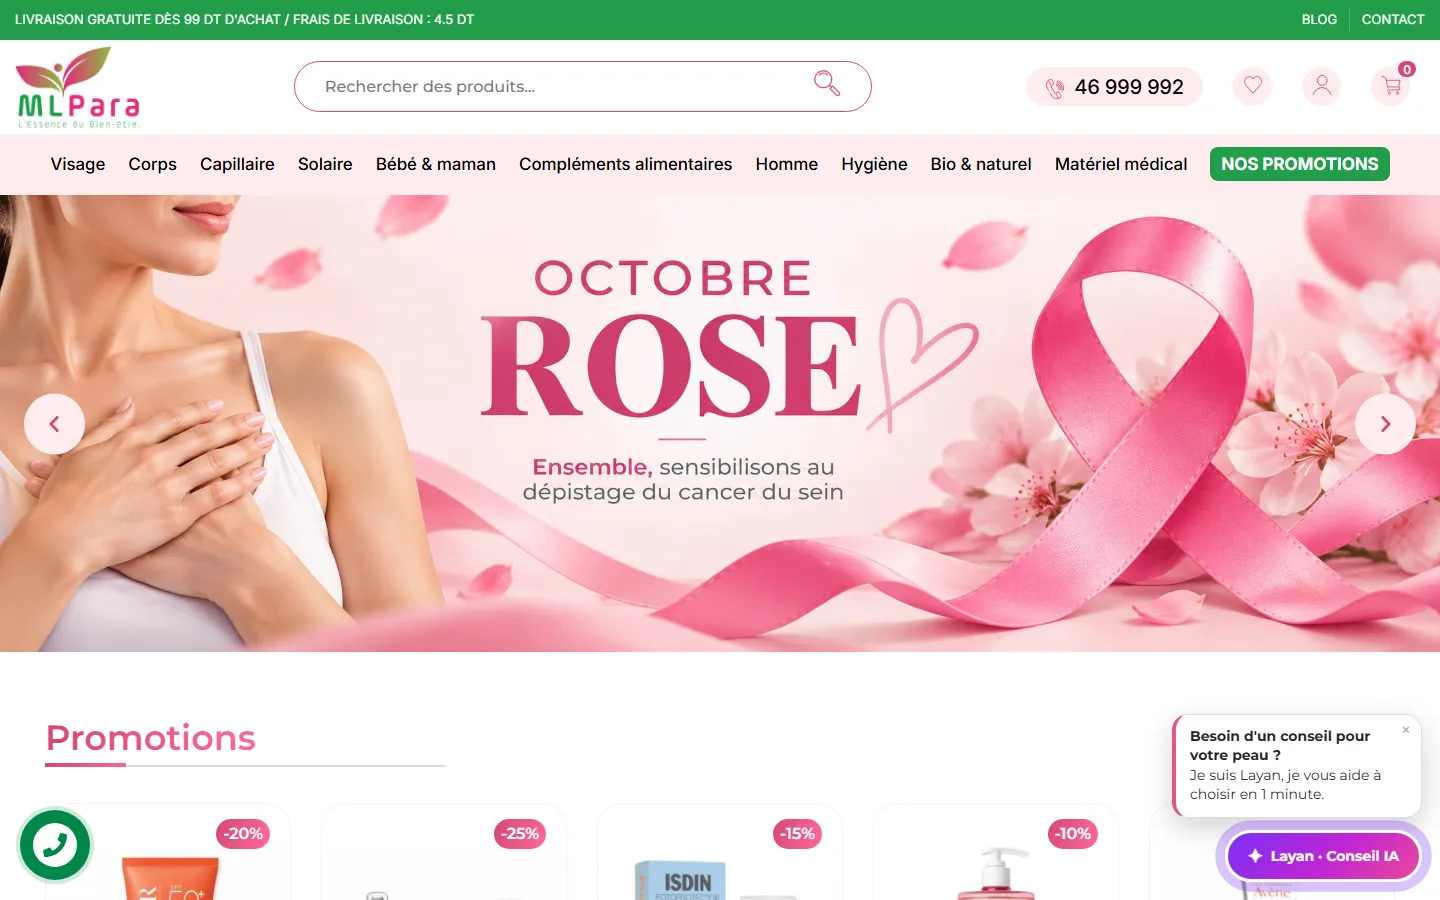The height and width of the screenshot is (900, 1440).
Task: Click the Octobre Rose banner image
Action: [720, 423]
